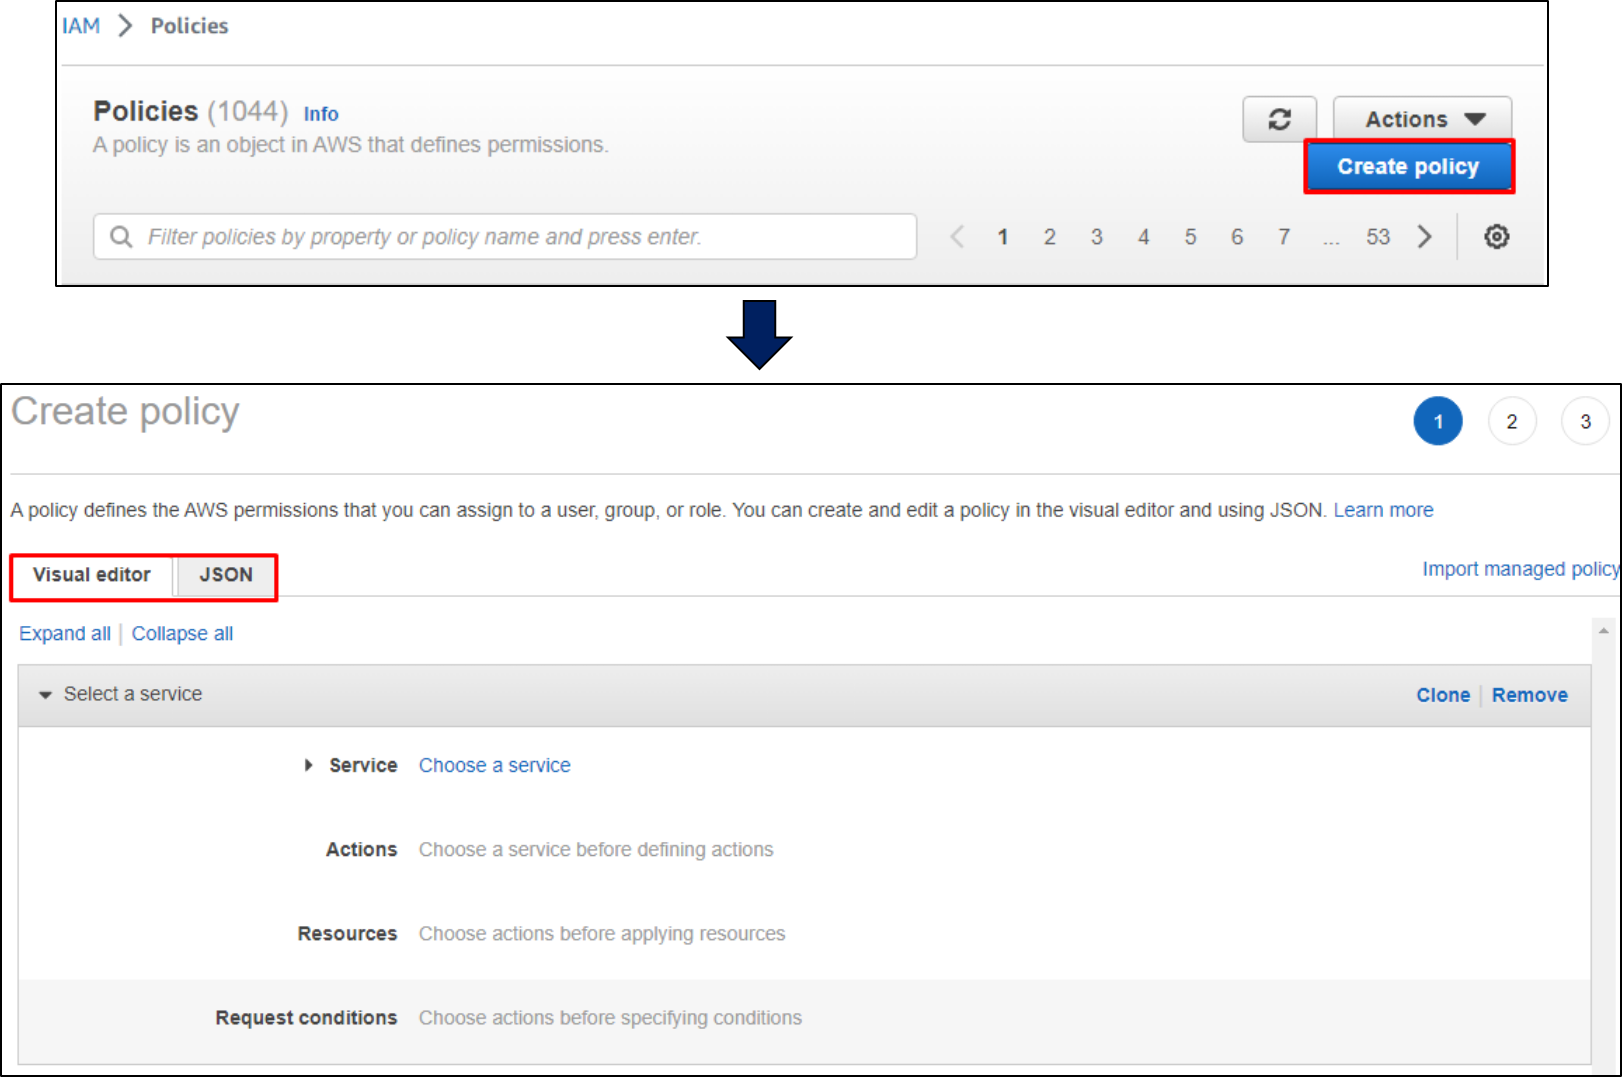1622x1077 pixels.
Task: Click Import managed policy link
Action: 1519,569
